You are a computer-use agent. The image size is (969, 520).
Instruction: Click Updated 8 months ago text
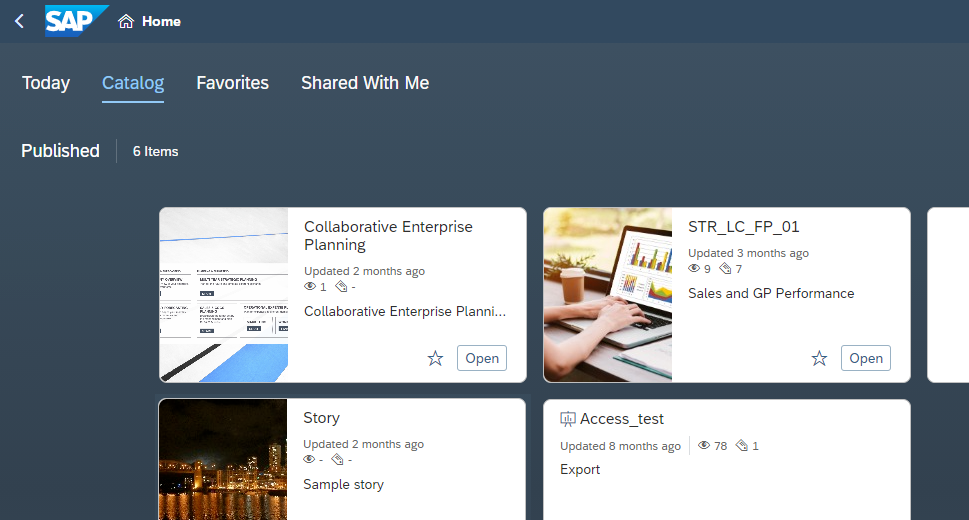pyautogui.click(x=620, y=446)
